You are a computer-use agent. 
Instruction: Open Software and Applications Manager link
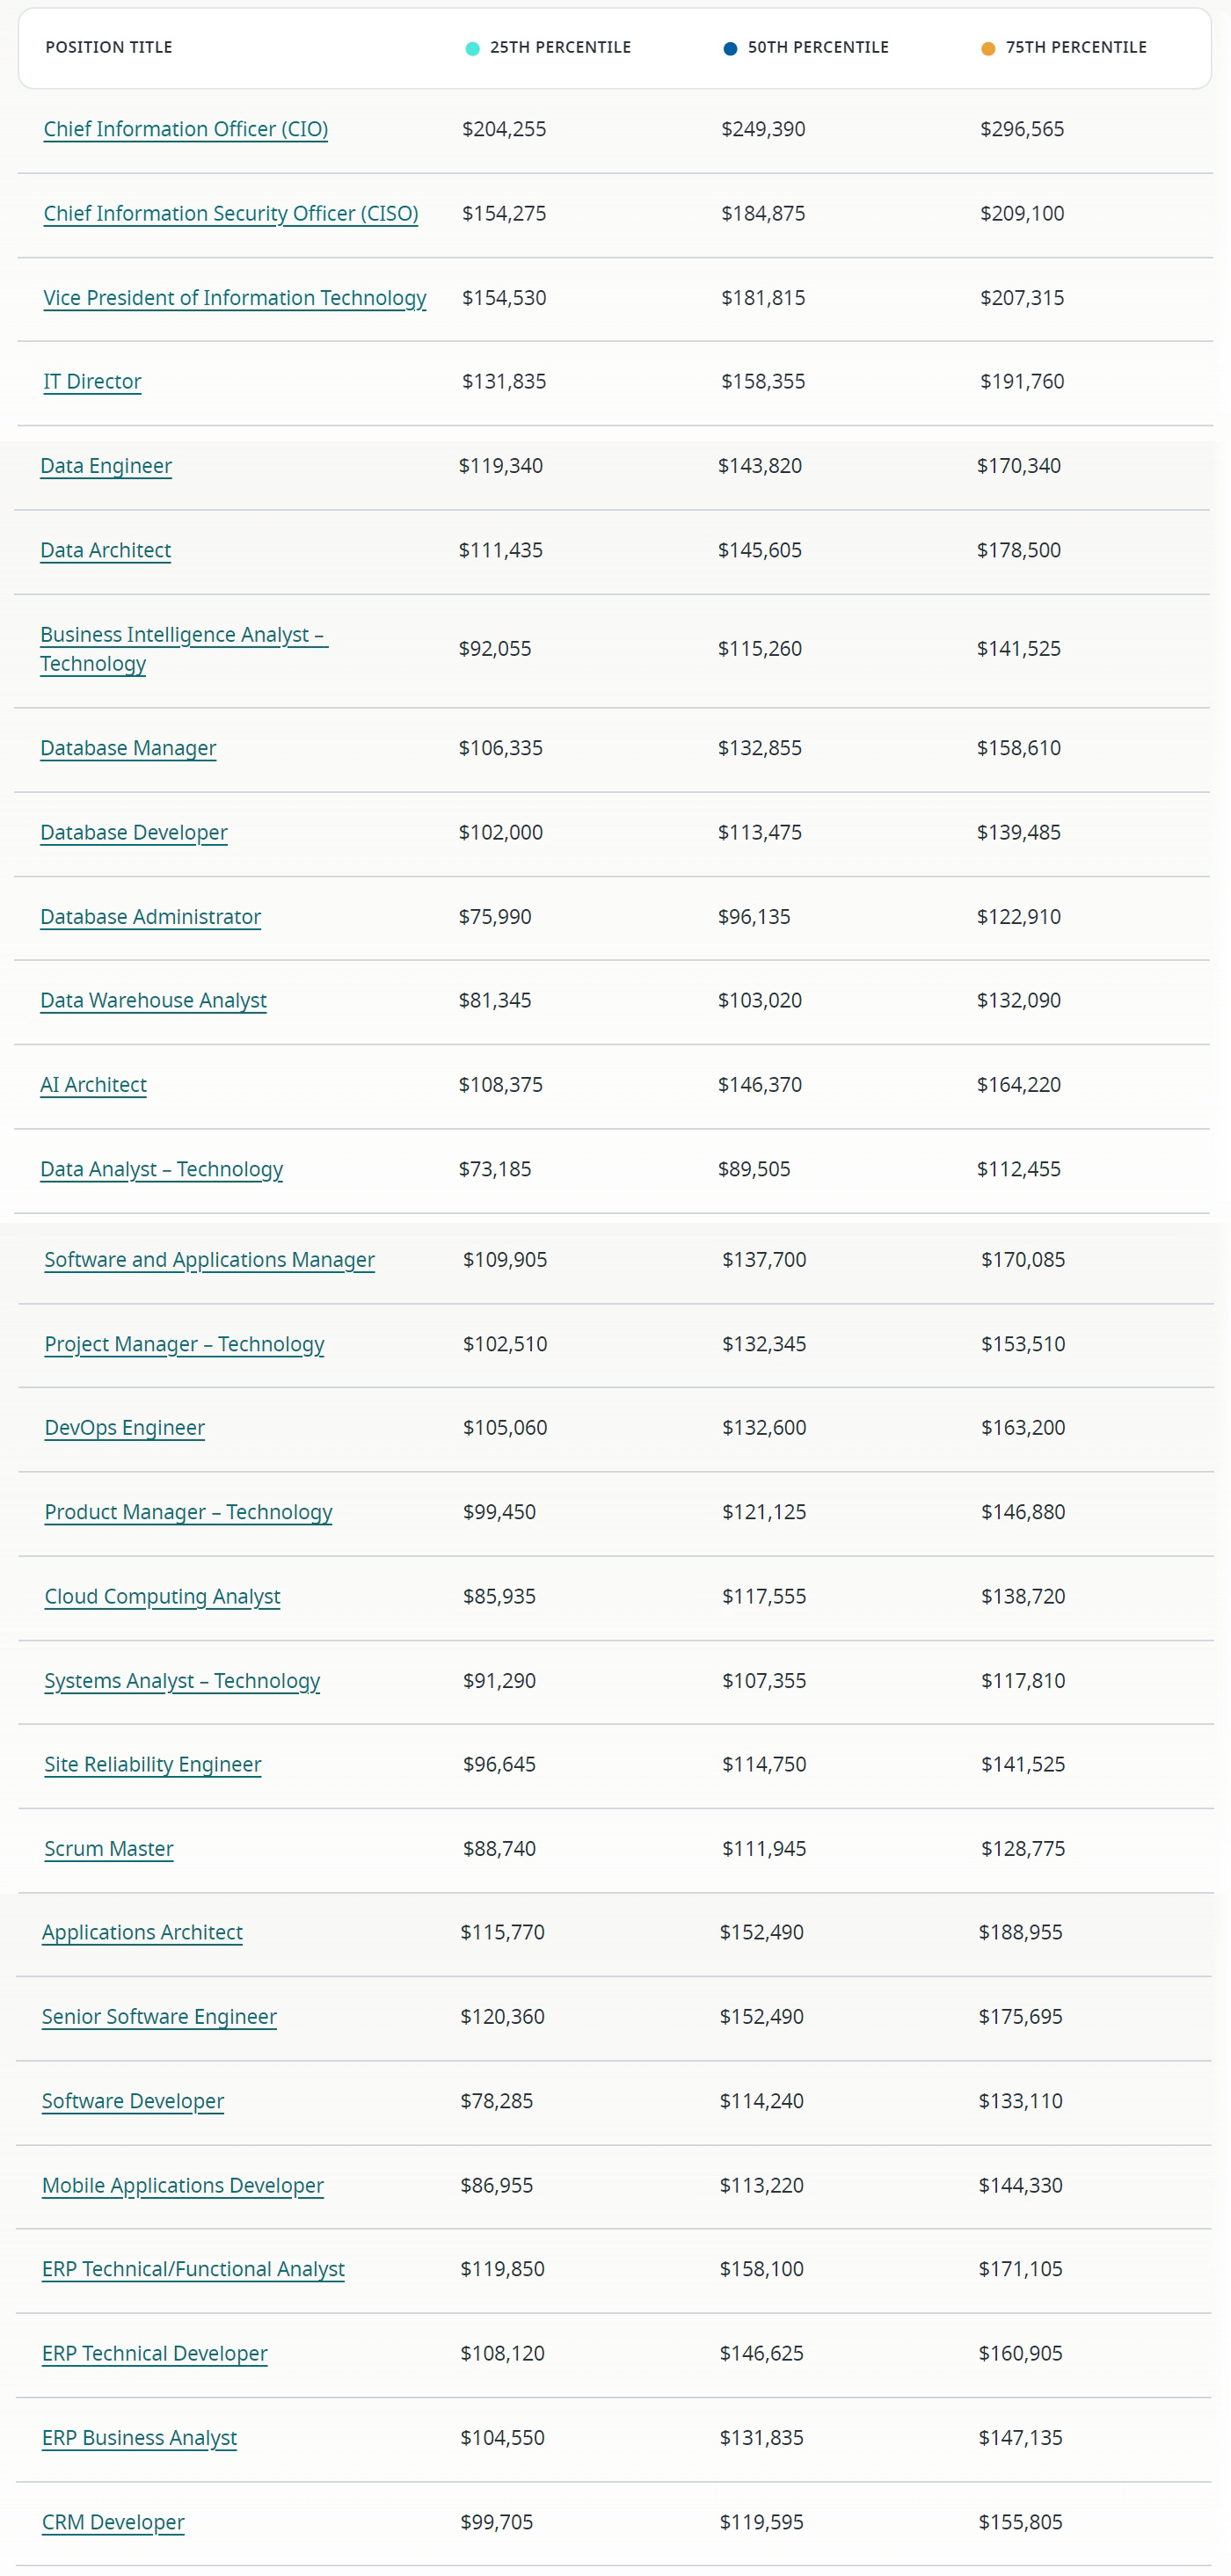(209, 1259)
